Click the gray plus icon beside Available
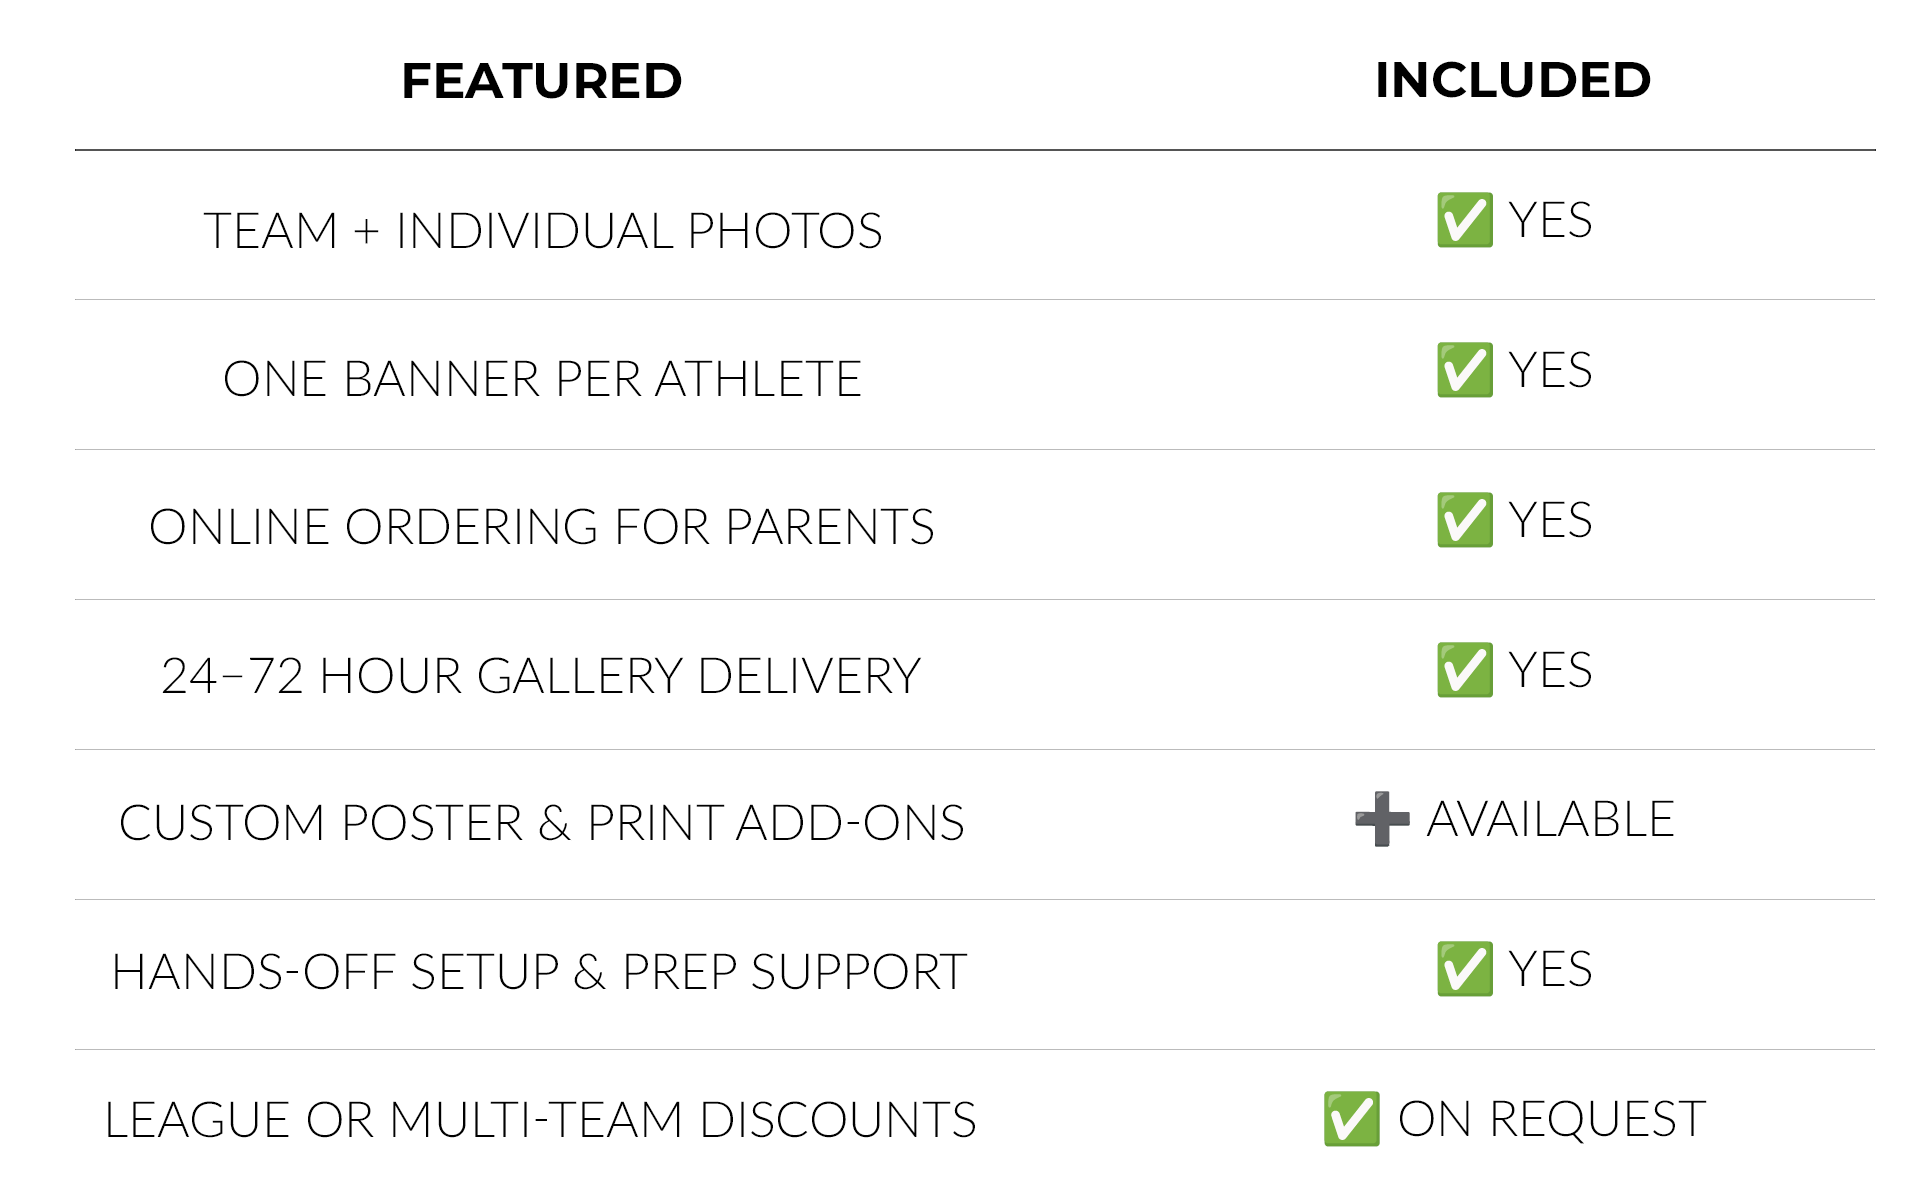 point(1383,819)
